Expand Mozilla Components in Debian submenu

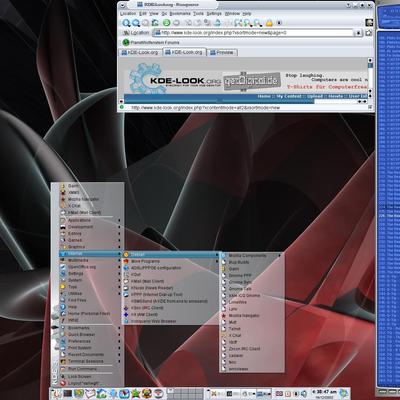pyautogui.click(x=252, y=256)
